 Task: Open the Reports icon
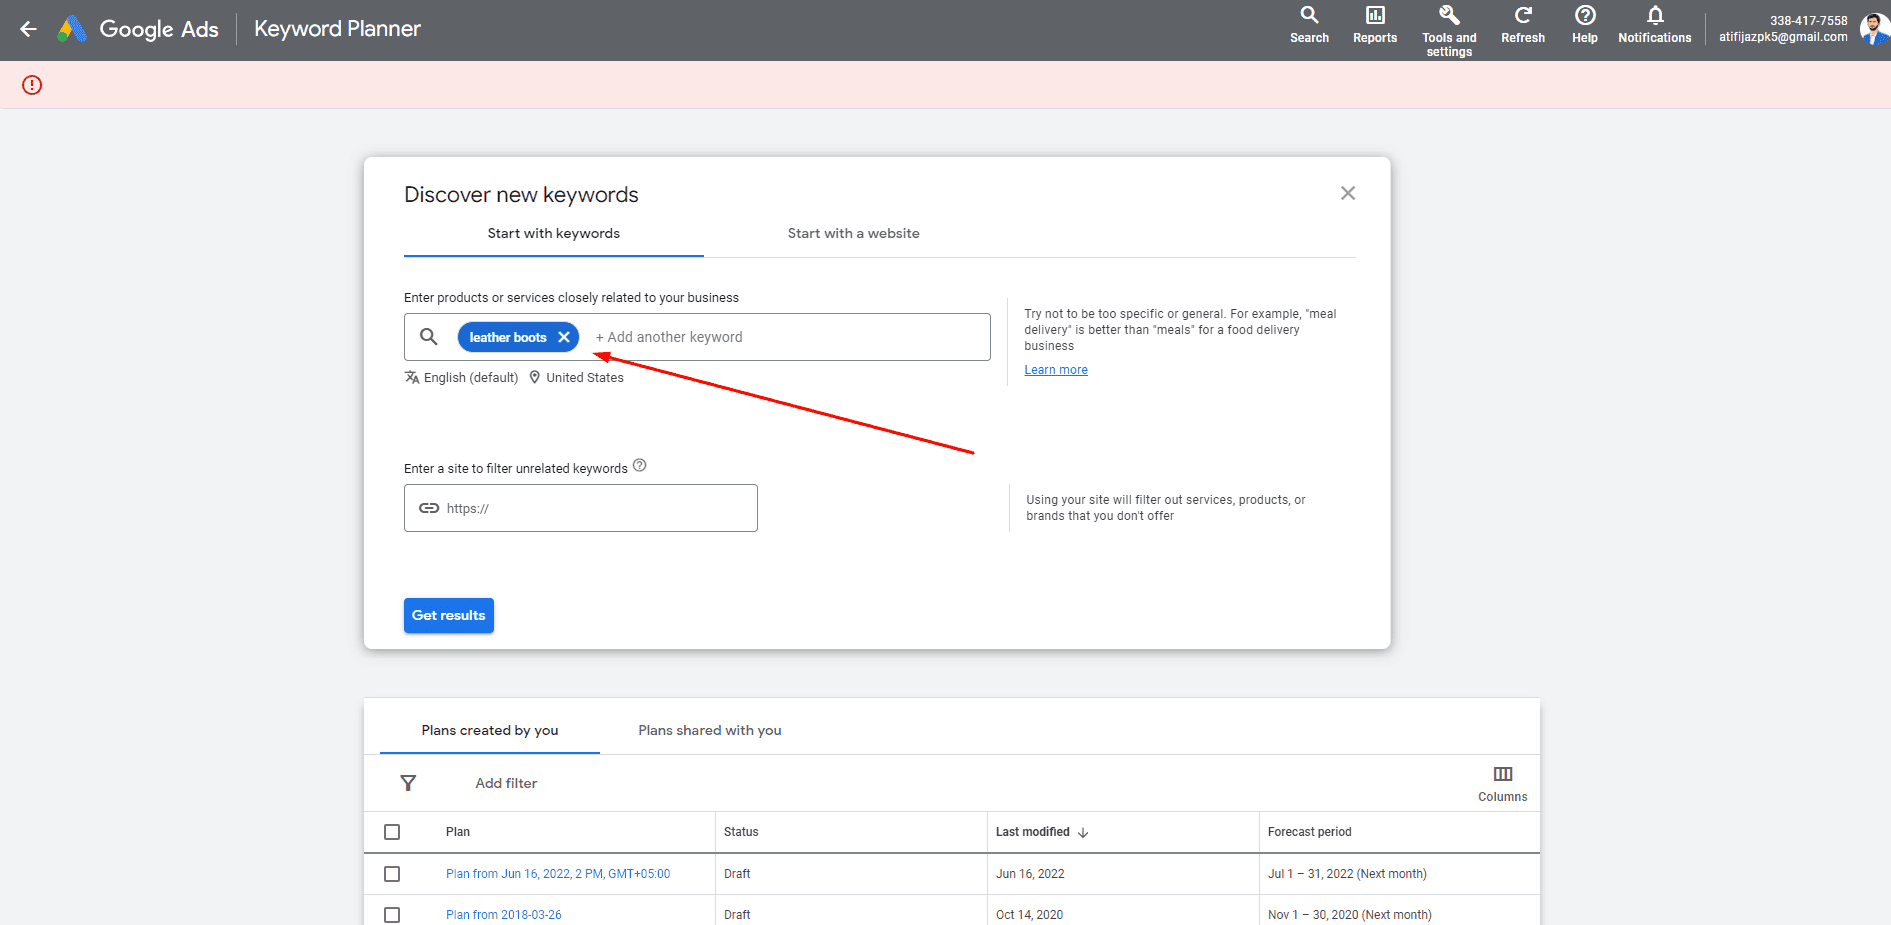[1374, 25]
